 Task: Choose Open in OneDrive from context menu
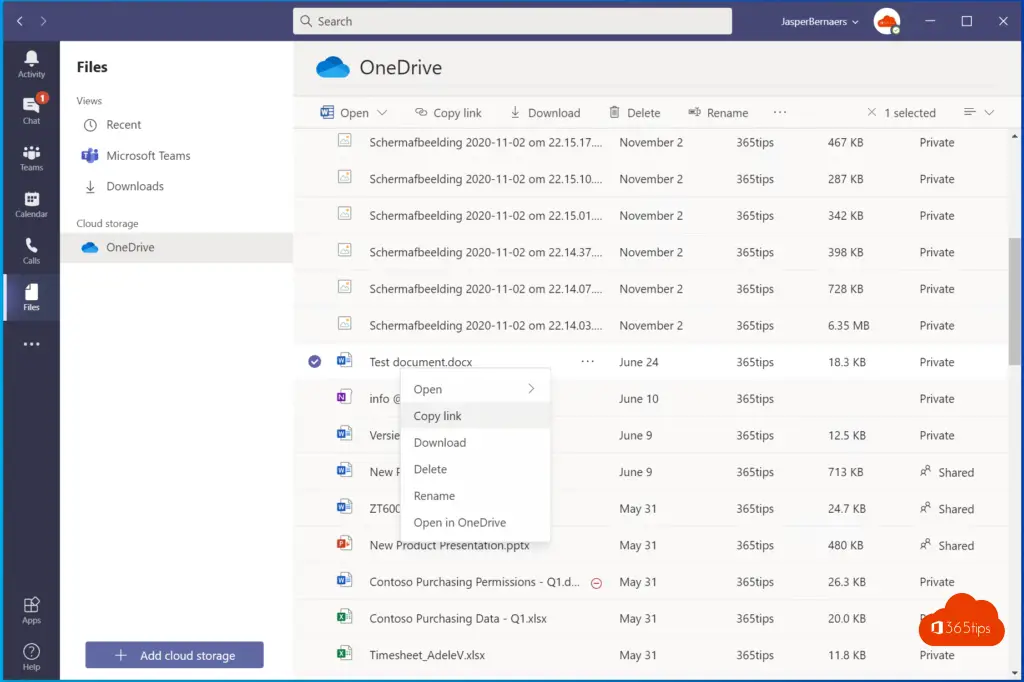[475, 523]
